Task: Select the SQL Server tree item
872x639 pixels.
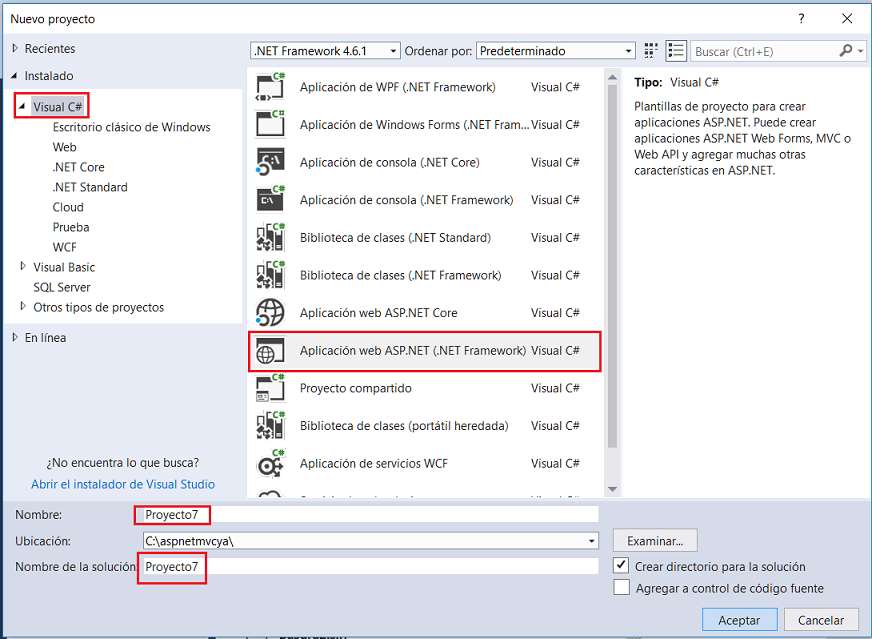Action: (x=62, y=287)
